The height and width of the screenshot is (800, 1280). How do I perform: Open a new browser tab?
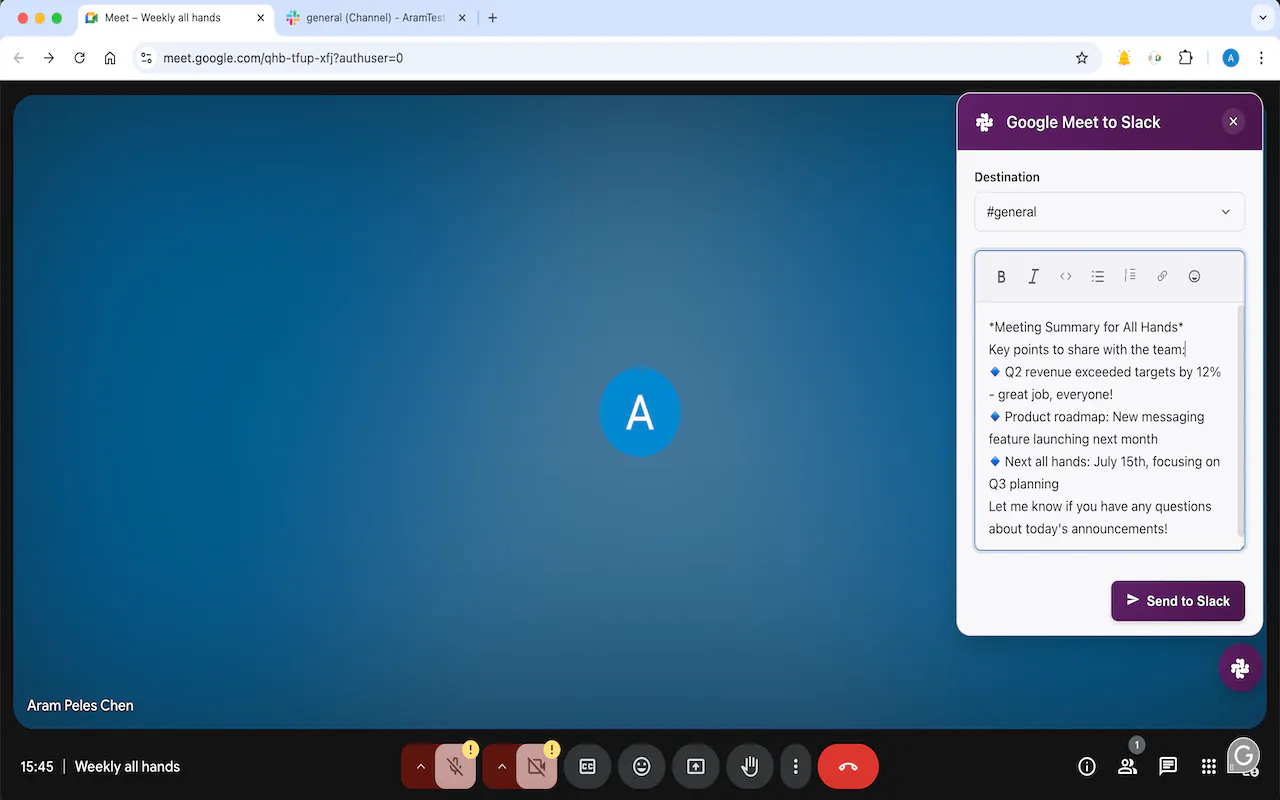click(x=492, y=18)
